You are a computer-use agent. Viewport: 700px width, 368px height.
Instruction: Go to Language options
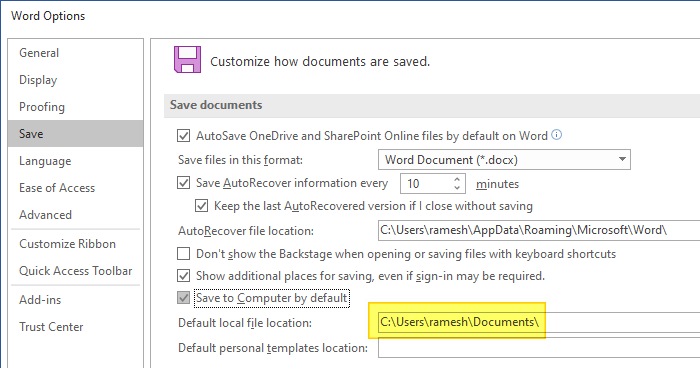click(x=45, y=161)
